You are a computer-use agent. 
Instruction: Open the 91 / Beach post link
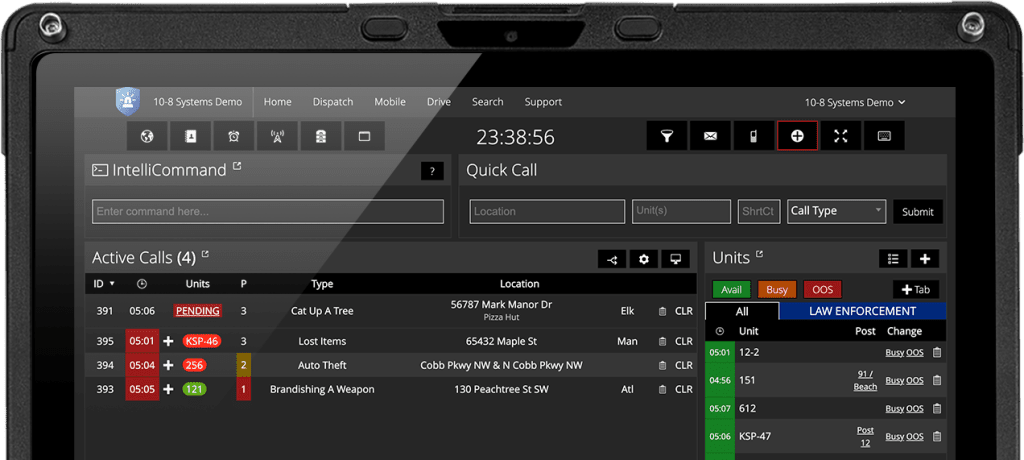click(865, 380)
